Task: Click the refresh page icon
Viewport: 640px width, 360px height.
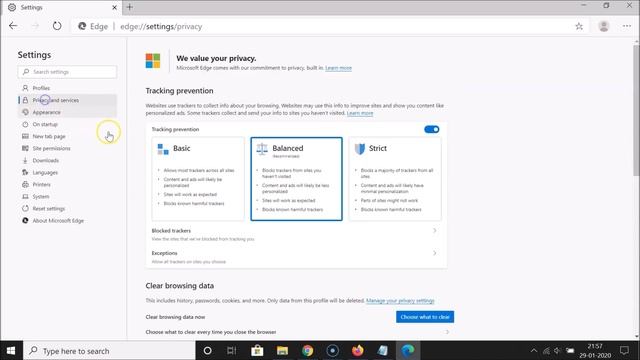Action: coord(57,26)
